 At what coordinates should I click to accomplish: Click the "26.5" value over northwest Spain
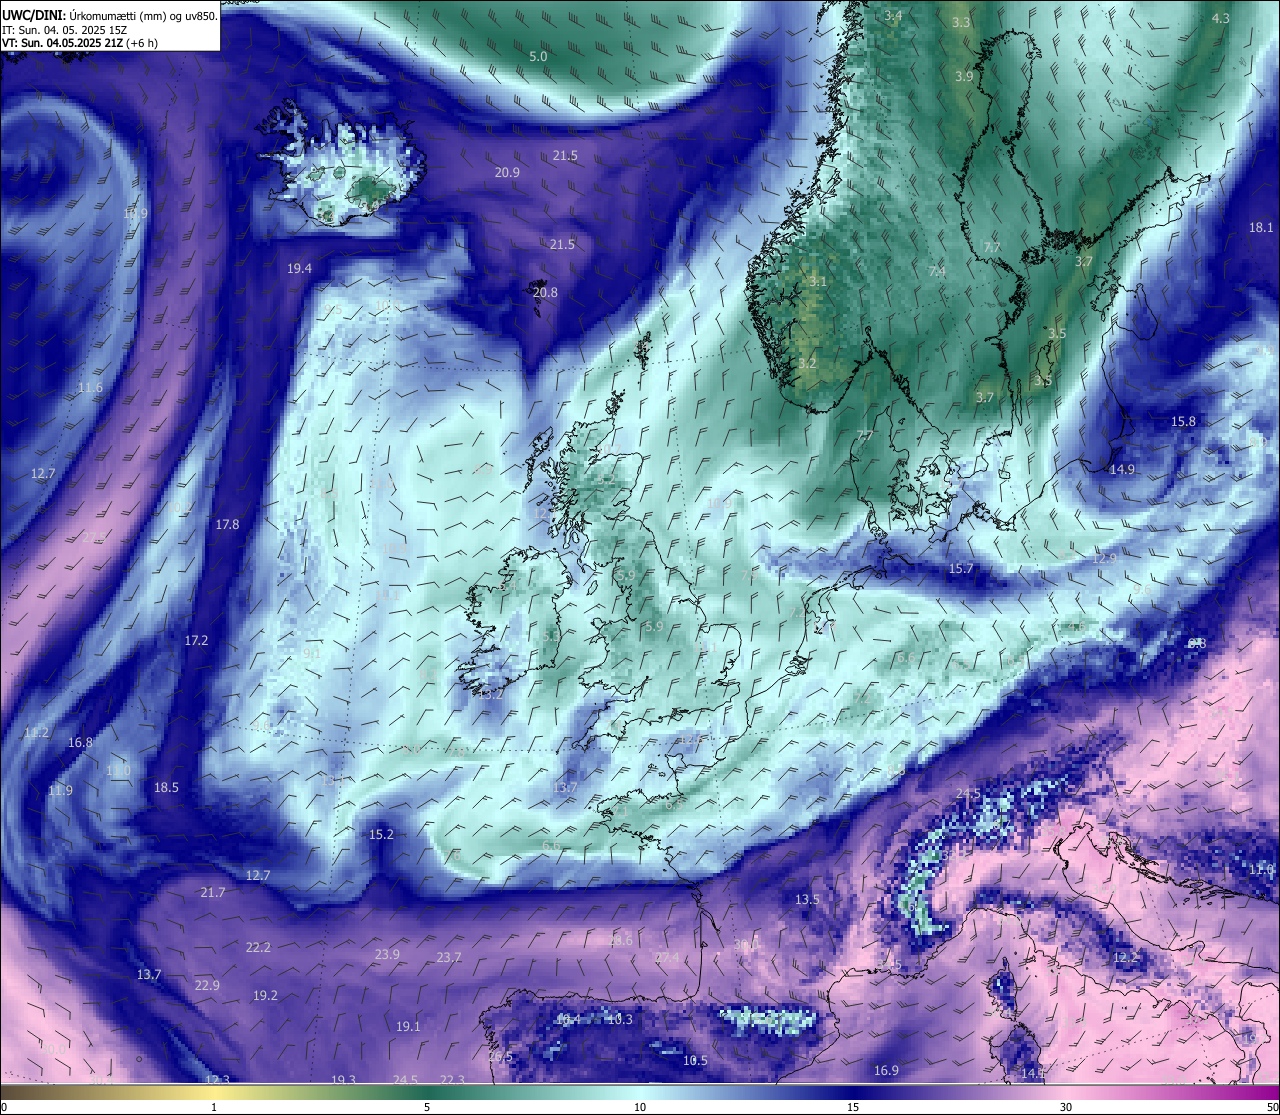pos(500,1057)
